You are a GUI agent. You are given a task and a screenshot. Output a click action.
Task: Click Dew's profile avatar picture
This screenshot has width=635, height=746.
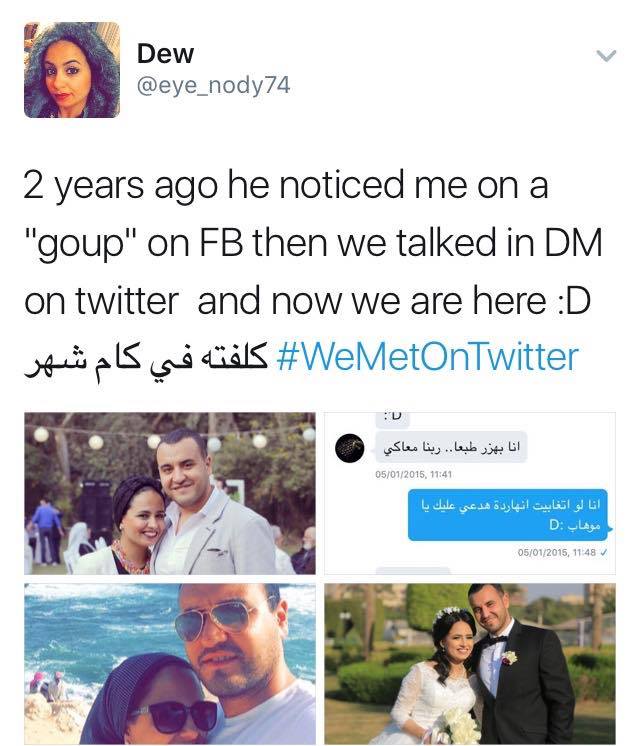tap(72, 70)
